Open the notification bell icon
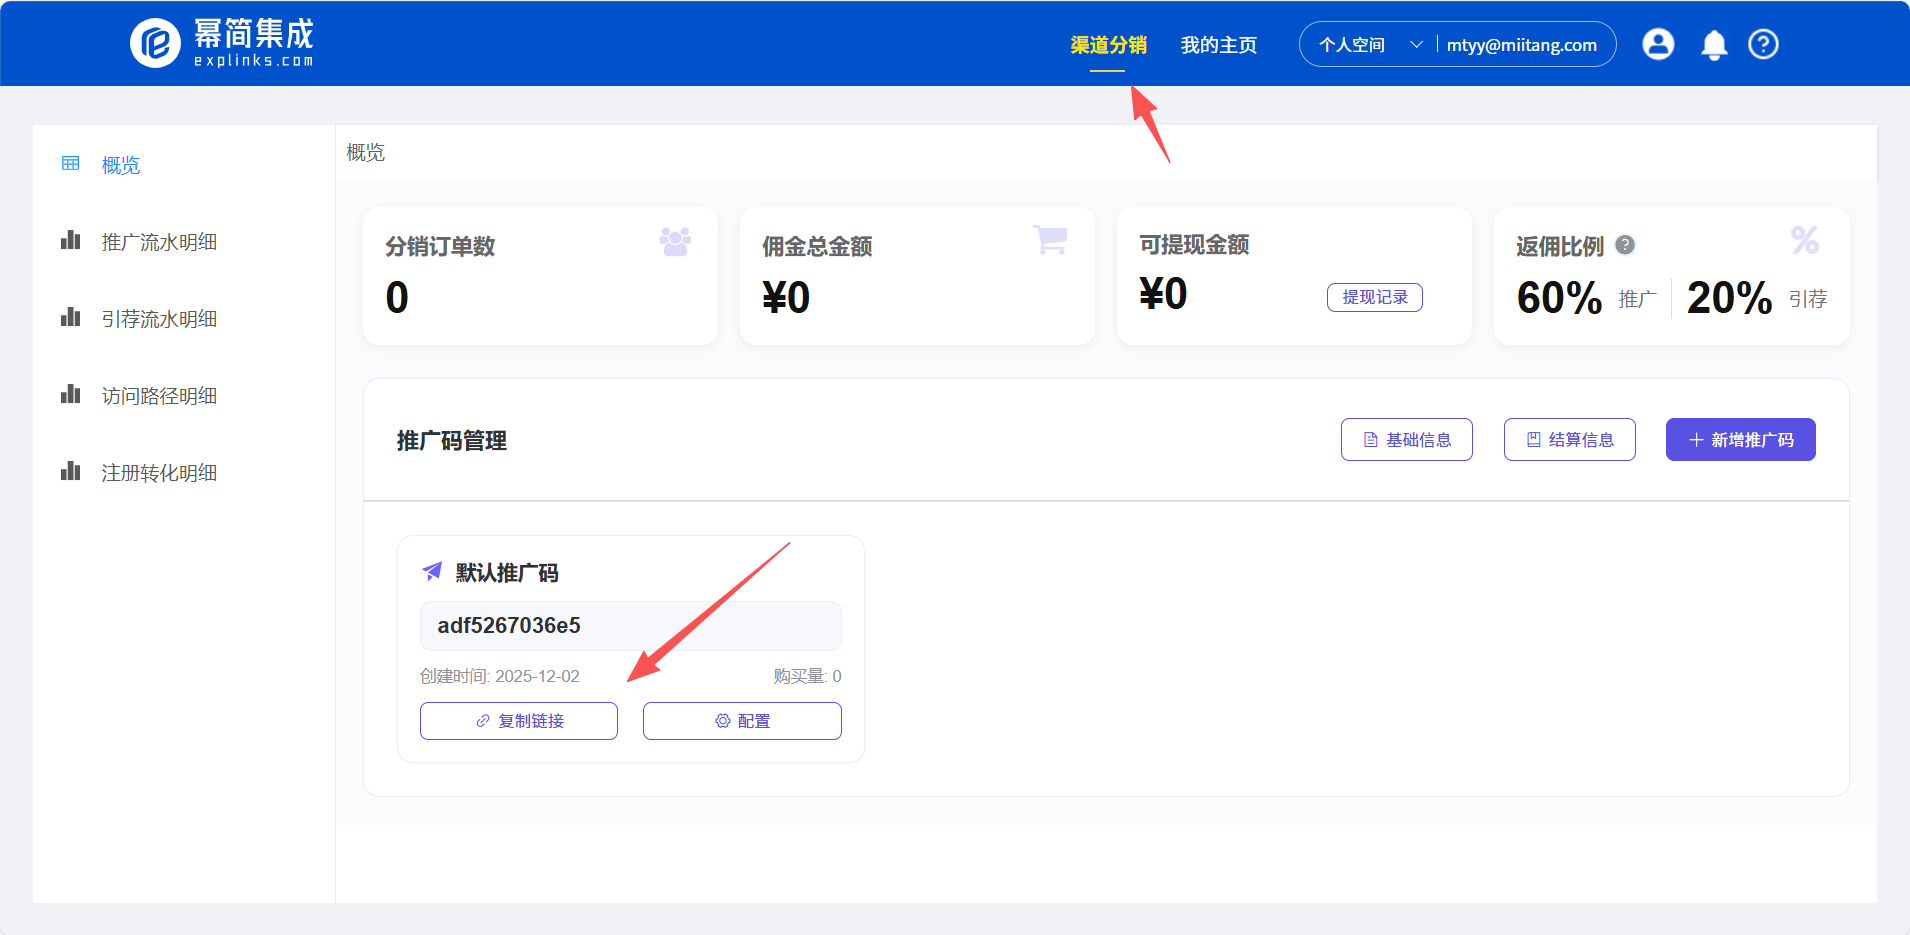 click(x=1712, y=43)
